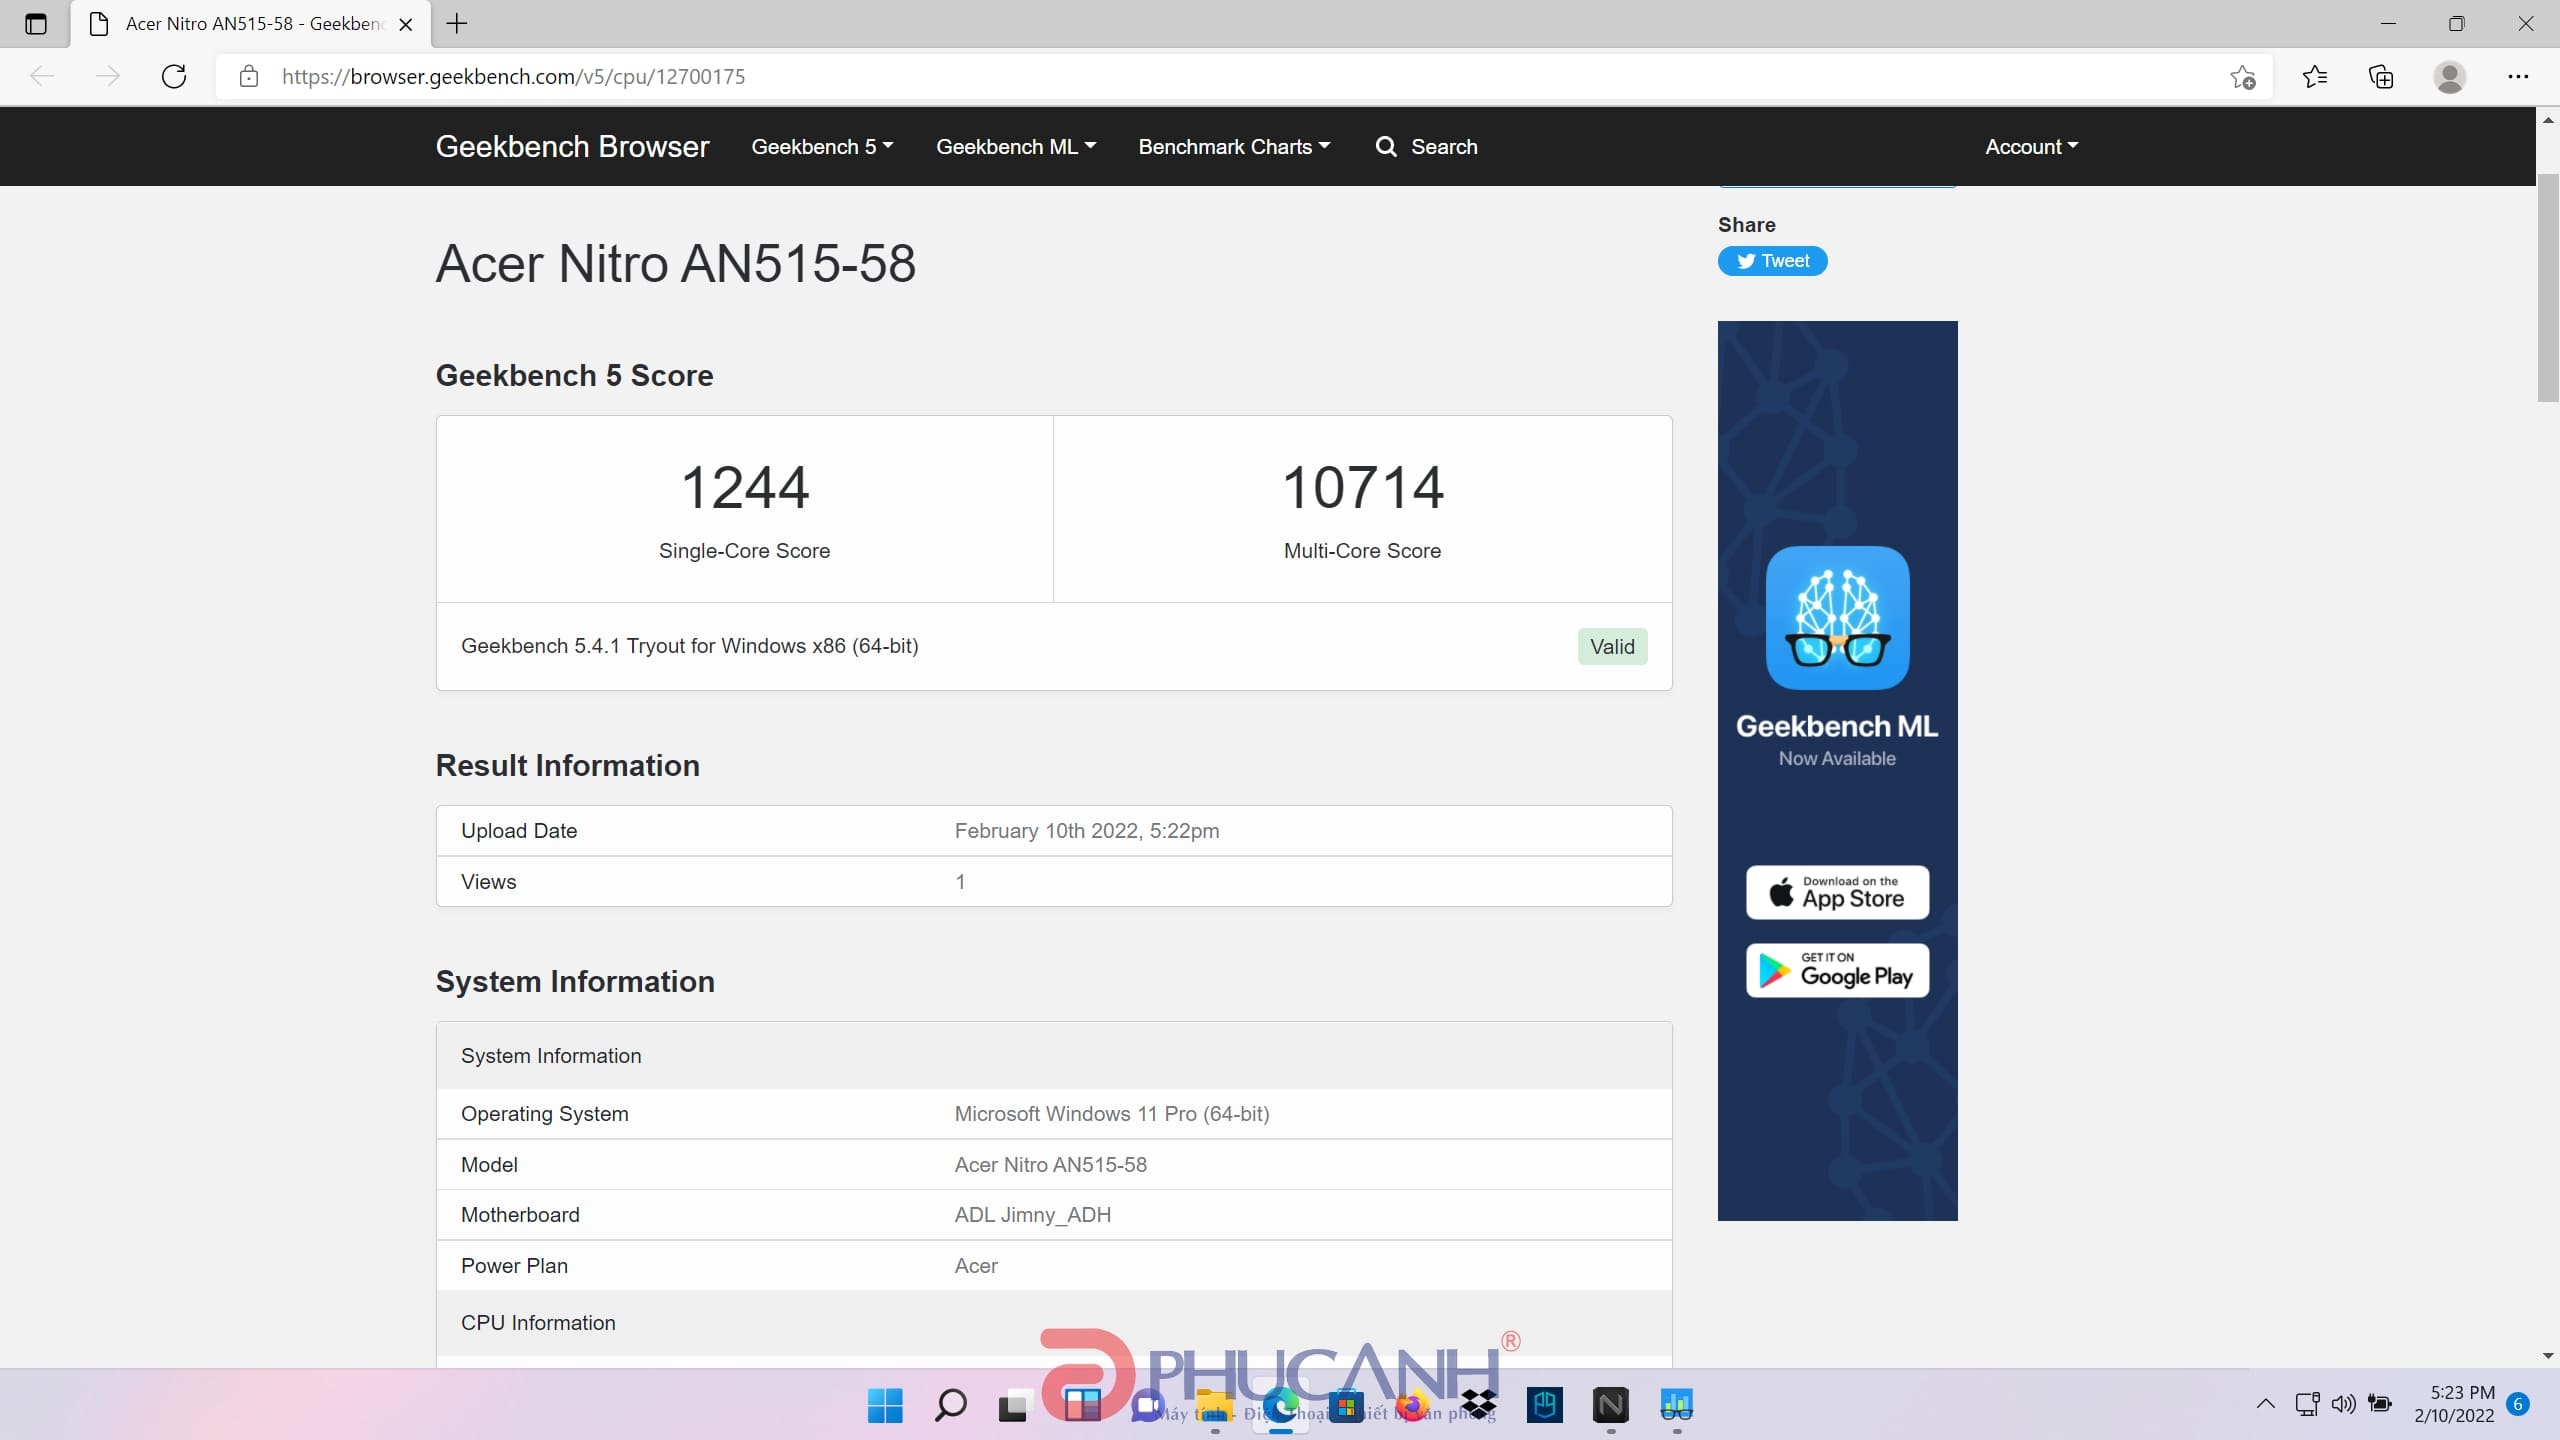The image size is (2560, 1440).
Task: Open Dropbox from the taskbar
Action: tap(1478, 1405)
